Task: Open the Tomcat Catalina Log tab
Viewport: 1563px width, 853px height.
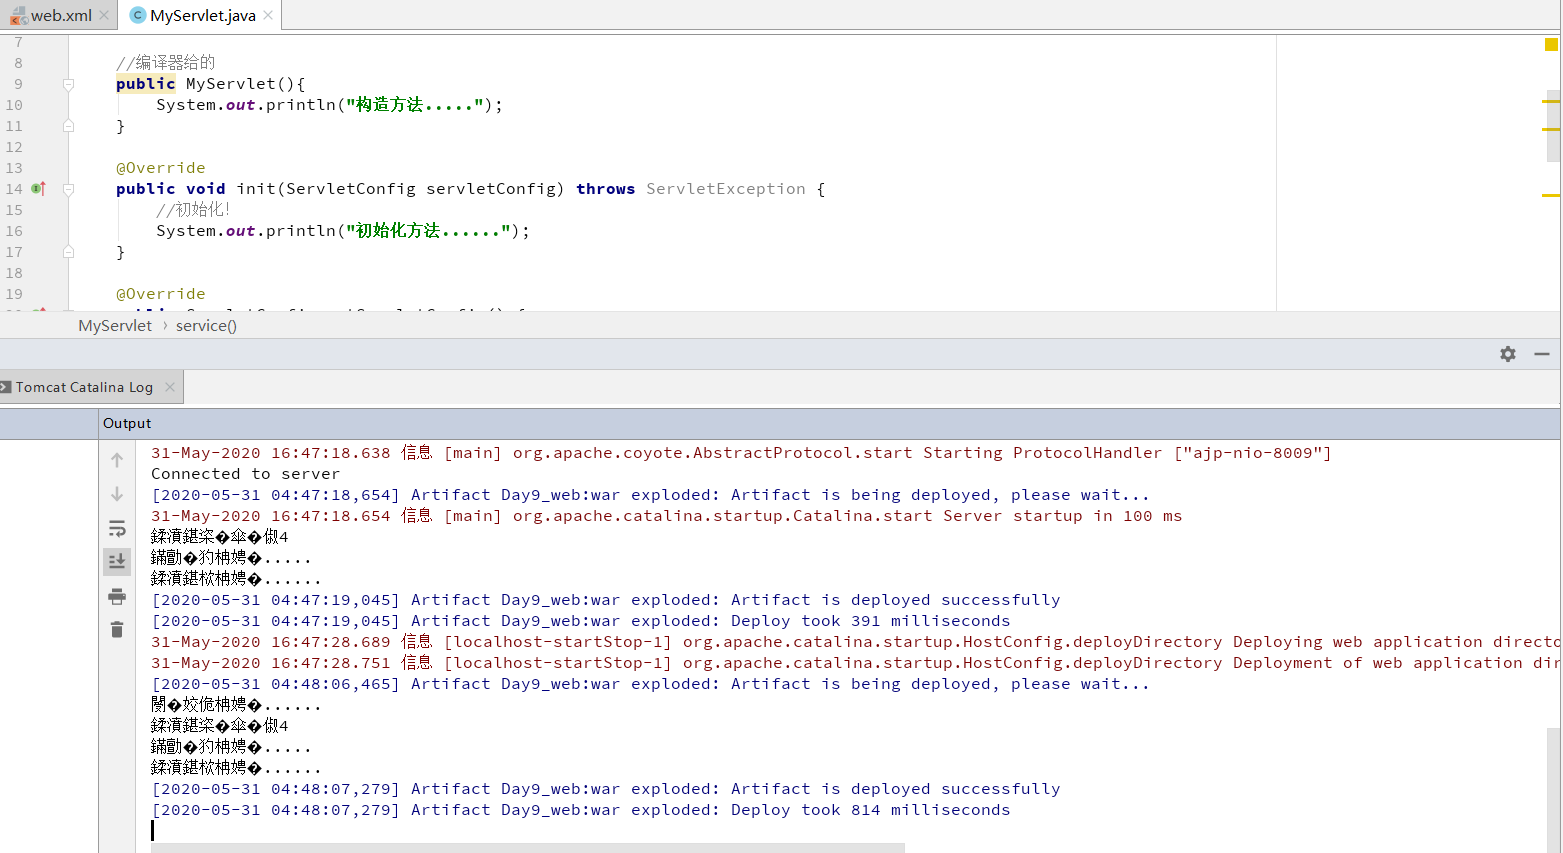Action: (84, 387)
